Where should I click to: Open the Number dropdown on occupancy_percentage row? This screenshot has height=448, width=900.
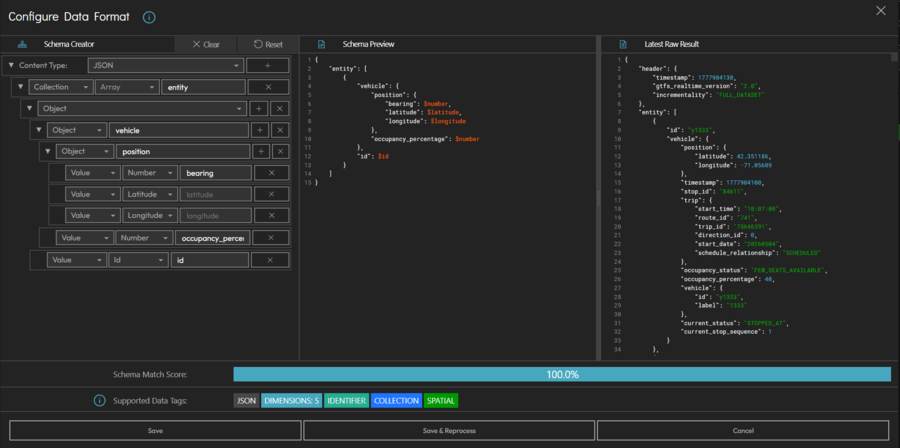point(144,237)
